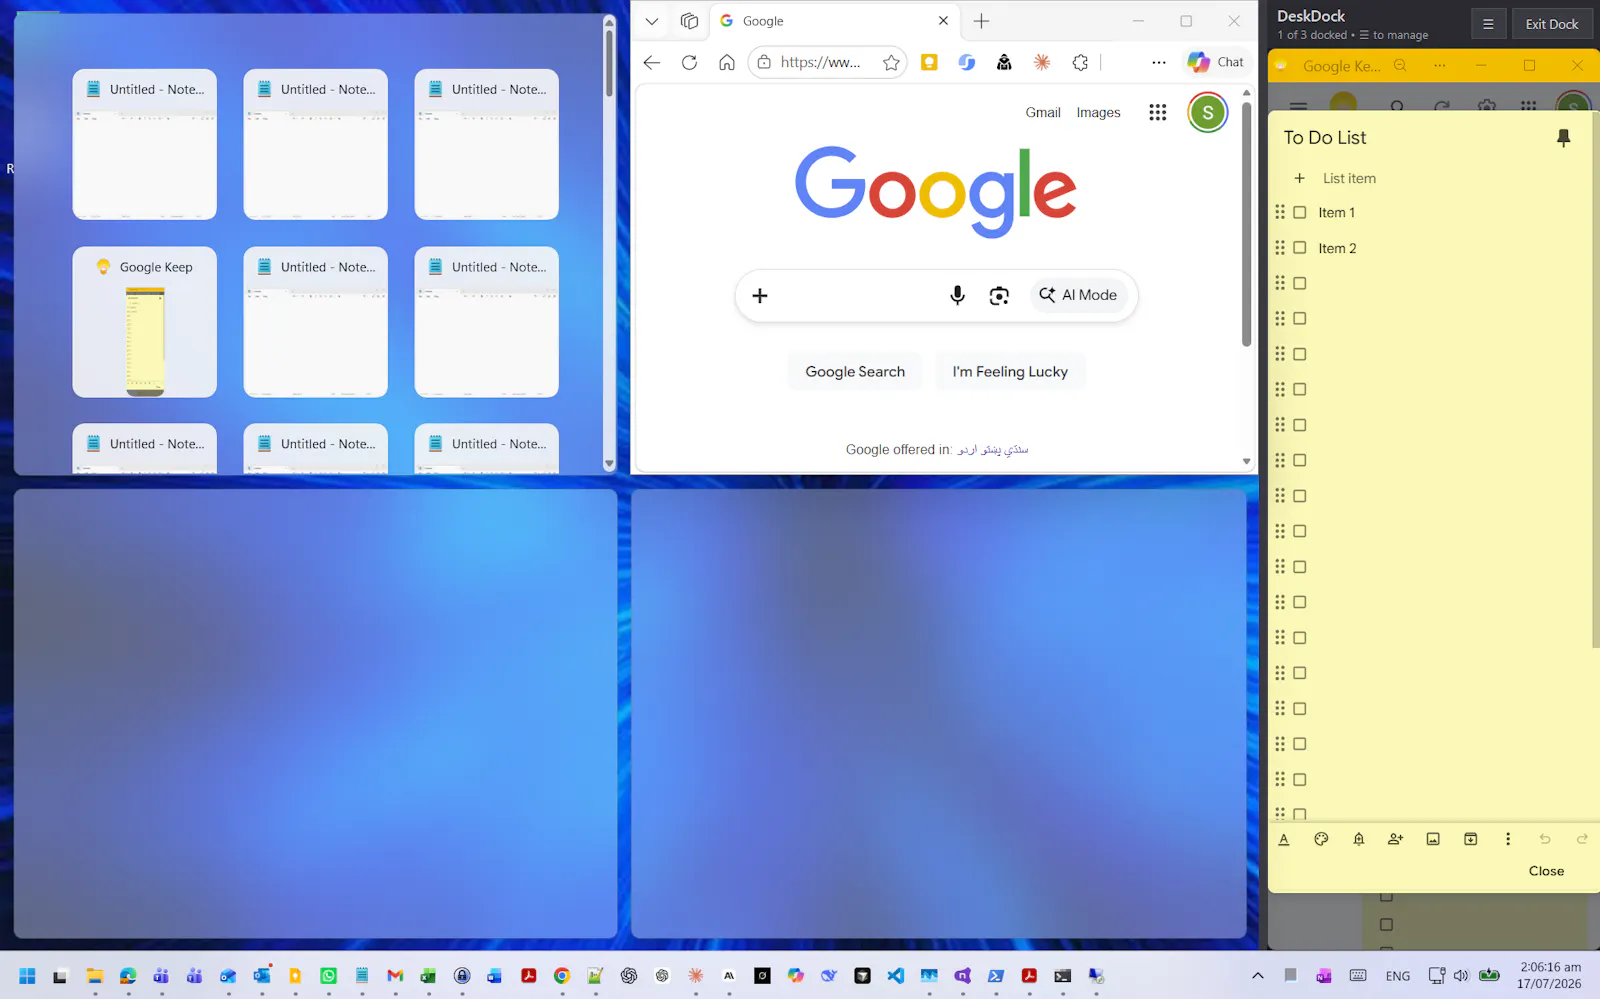
Task: Grab the drag handle of Item 1
Action: pyautogui.click(x=1280, y=212)
